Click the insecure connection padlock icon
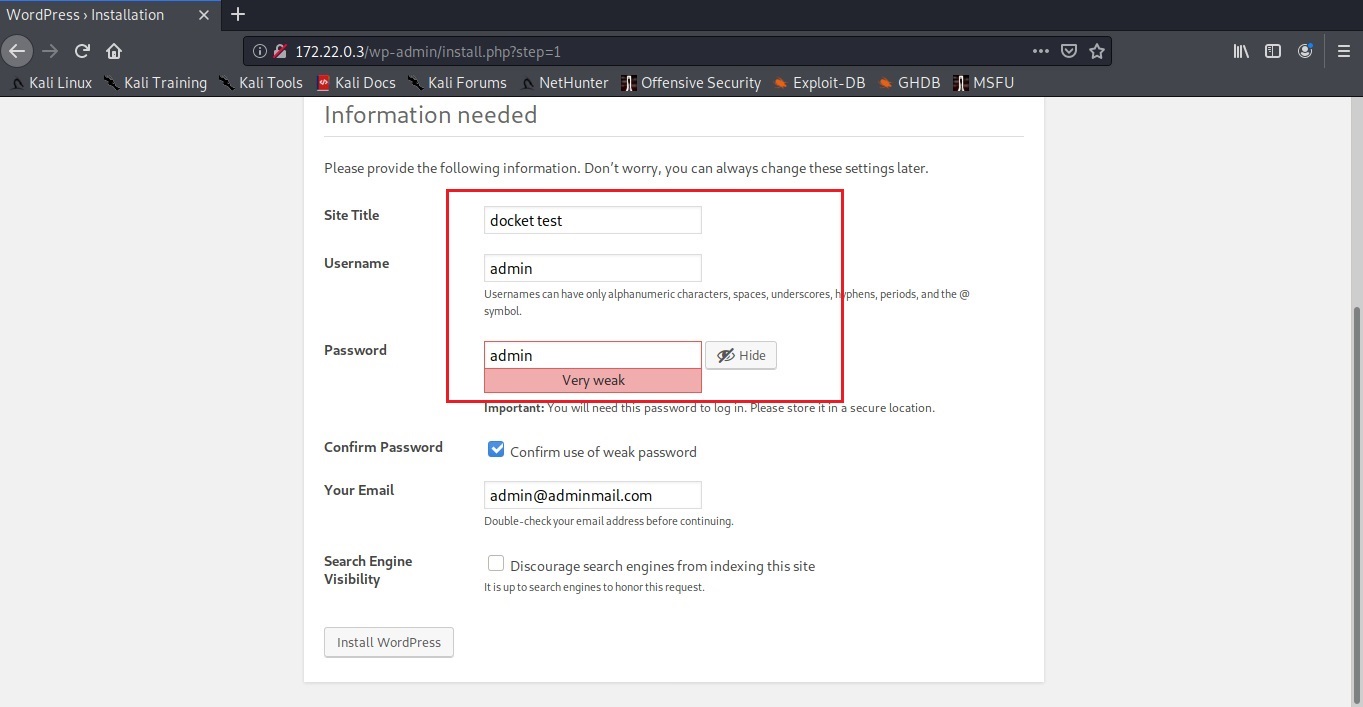Screen dimensions: 1363x707 280,51
